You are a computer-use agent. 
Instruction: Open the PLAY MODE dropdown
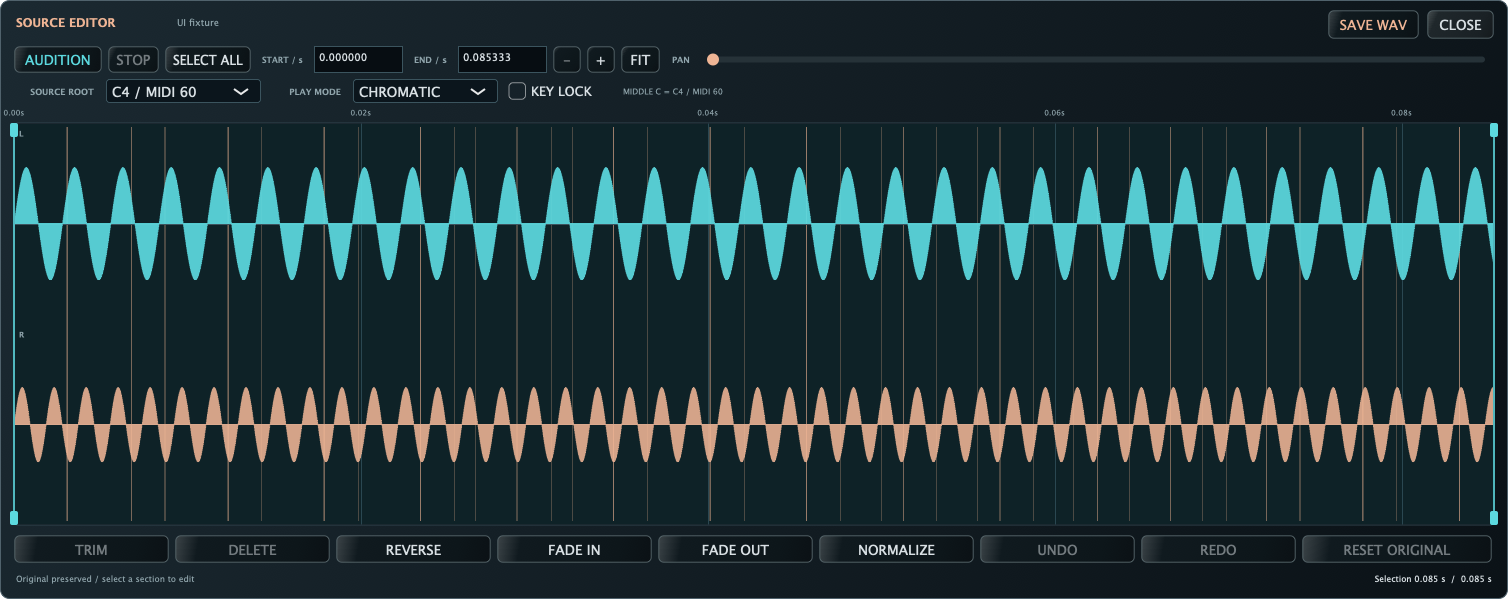click(x=425, y=92)
